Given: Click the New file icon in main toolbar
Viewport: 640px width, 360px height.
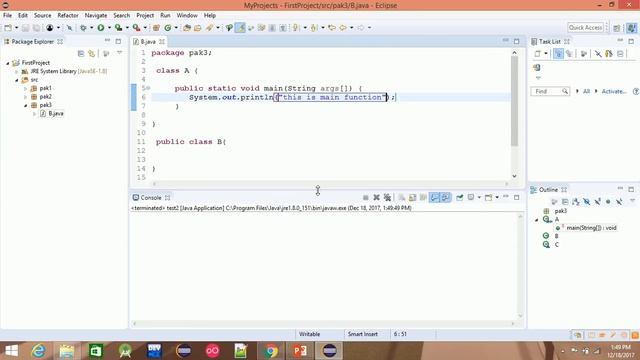Looking at the screenshot, I should (x=8, y=28).
